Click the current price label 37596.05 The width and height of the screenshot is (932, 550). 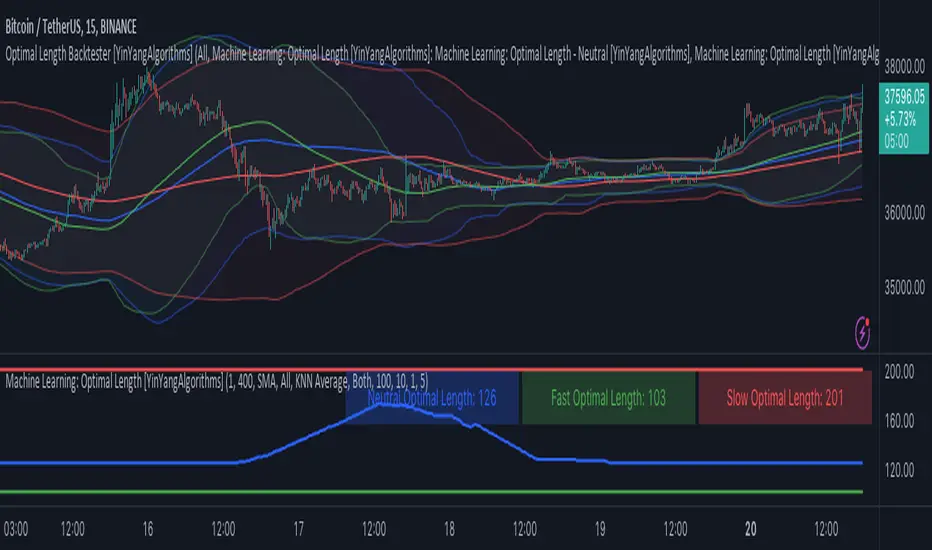[904, 118]
